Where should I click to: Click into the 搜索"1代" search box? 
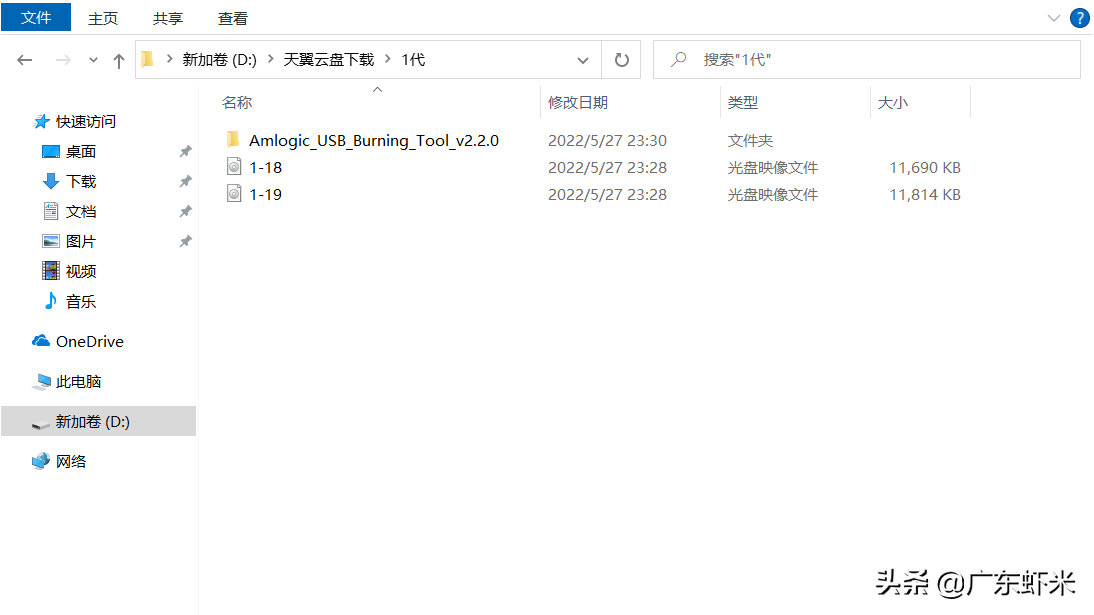(880, 60)
